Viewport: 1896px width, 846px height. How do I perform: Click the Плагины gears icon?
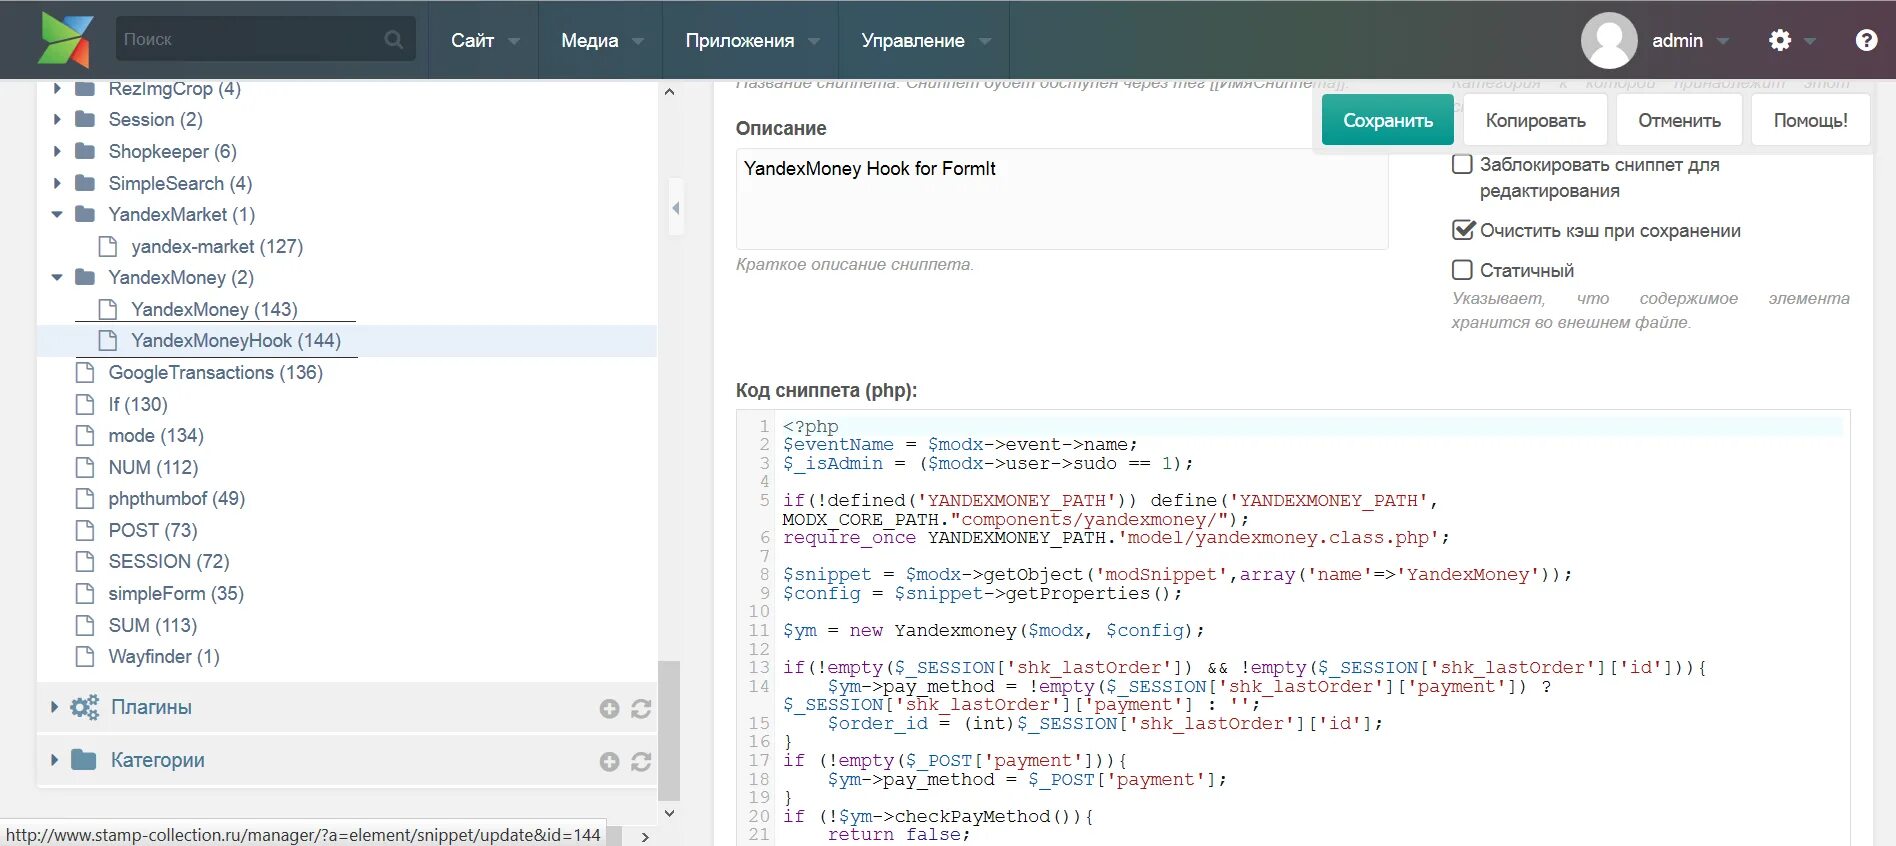[85, 708]
